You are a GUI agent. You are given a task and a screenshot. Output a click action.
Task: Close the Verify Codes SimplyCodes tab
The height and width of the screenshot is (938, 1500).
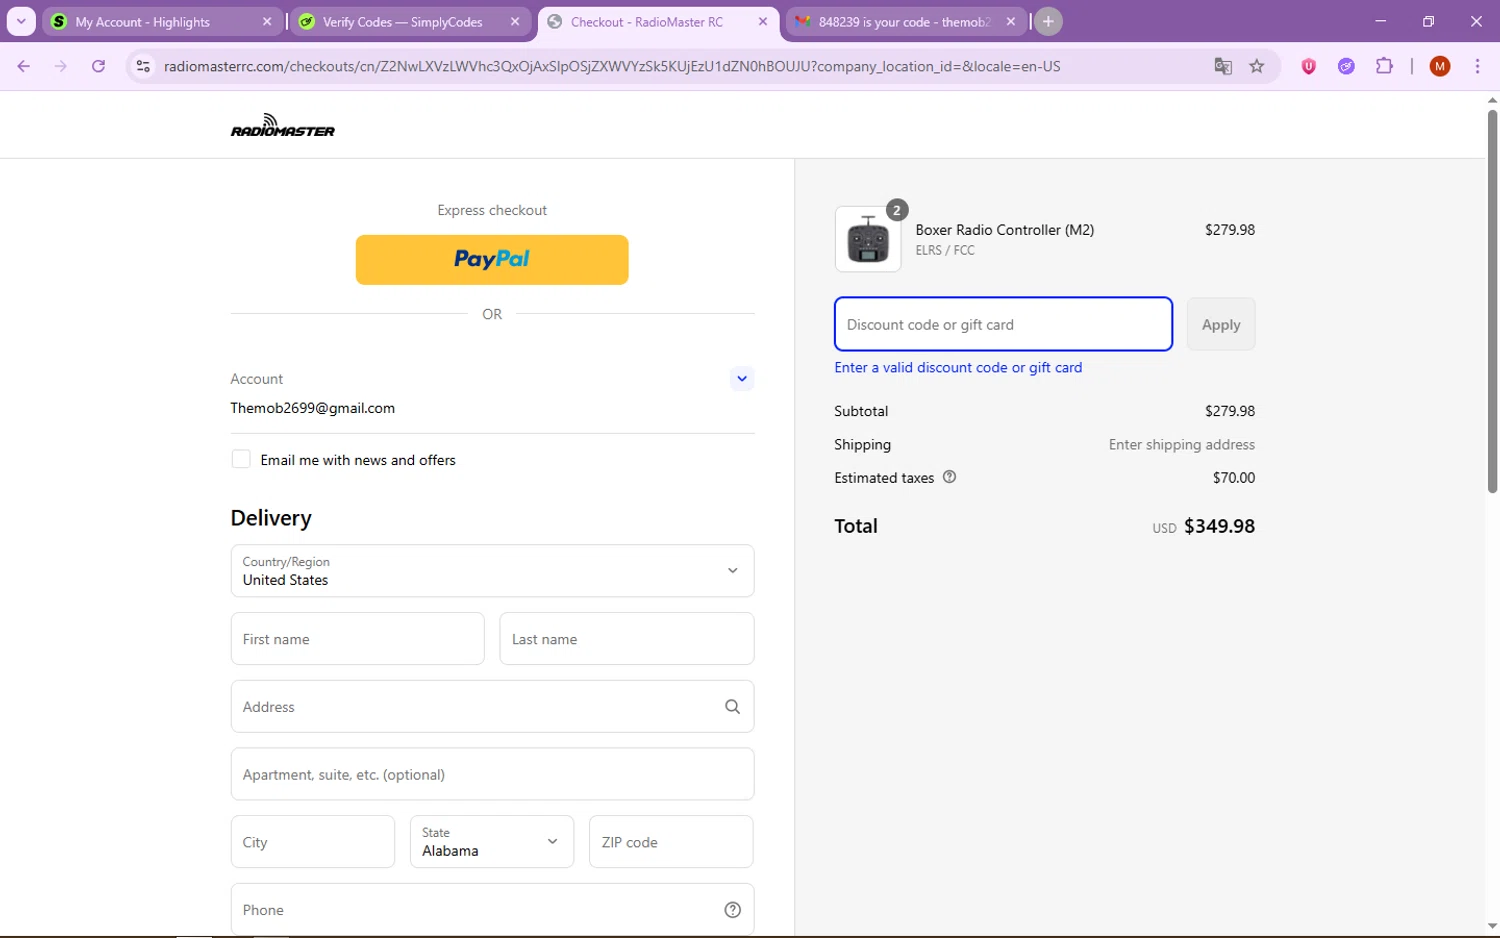515,21
